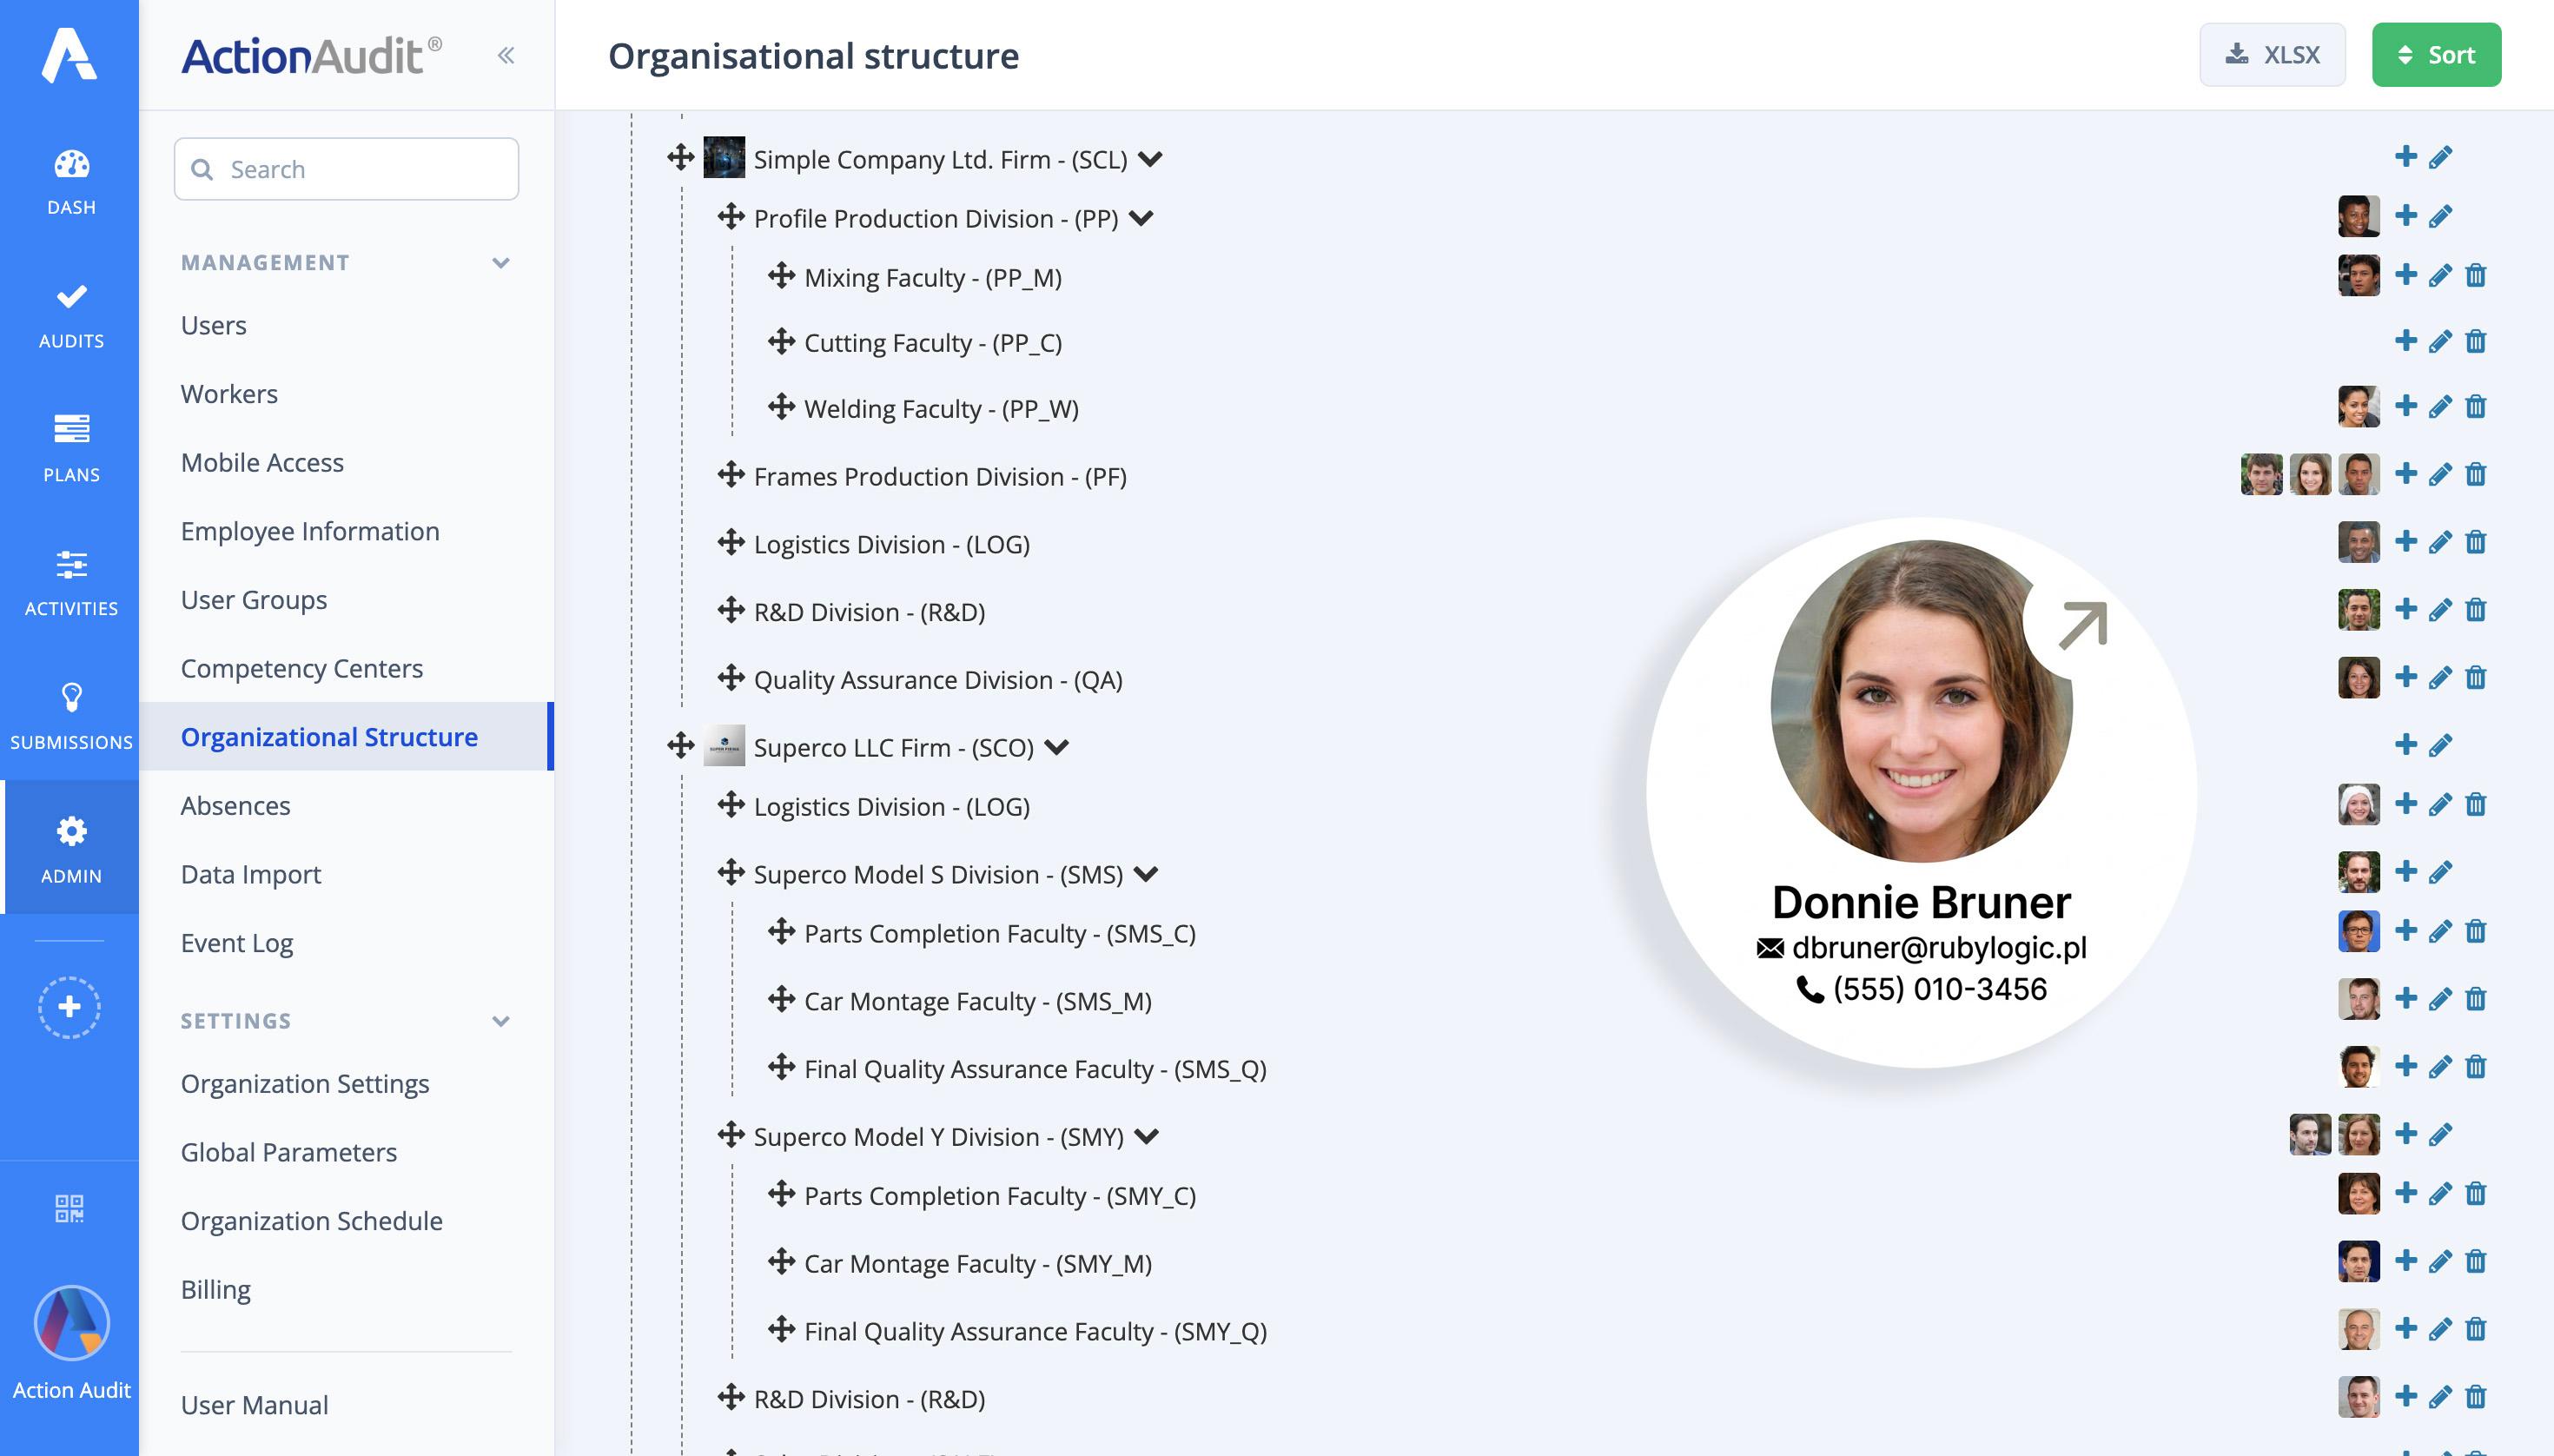Open the Activities sidebar section
This screenshot has height=1456, width=2554.
[71, 582]
